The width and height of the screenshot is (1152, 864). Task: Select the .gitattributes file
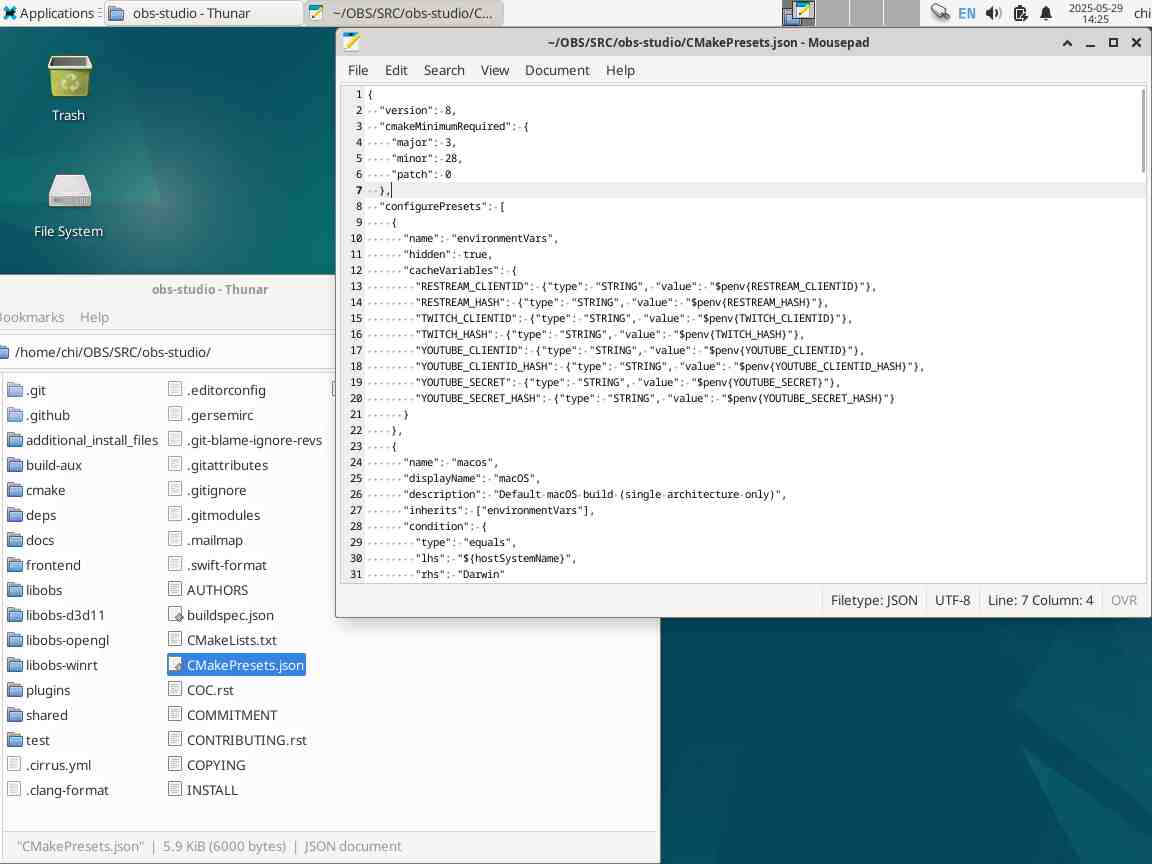pos(218,465)
